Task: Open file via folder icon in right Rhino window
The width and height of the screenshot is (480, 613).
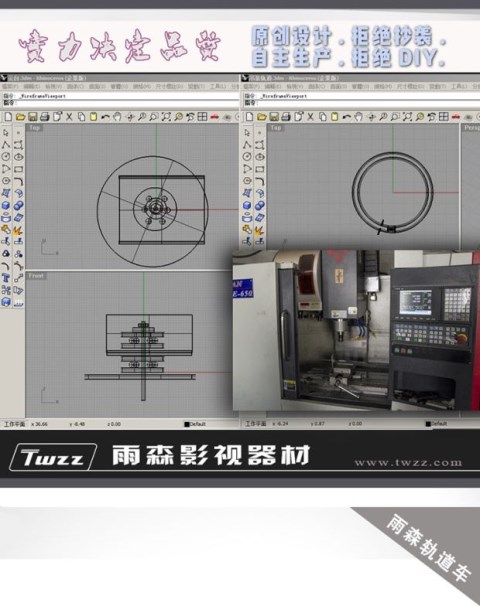Action: (261, 117)
